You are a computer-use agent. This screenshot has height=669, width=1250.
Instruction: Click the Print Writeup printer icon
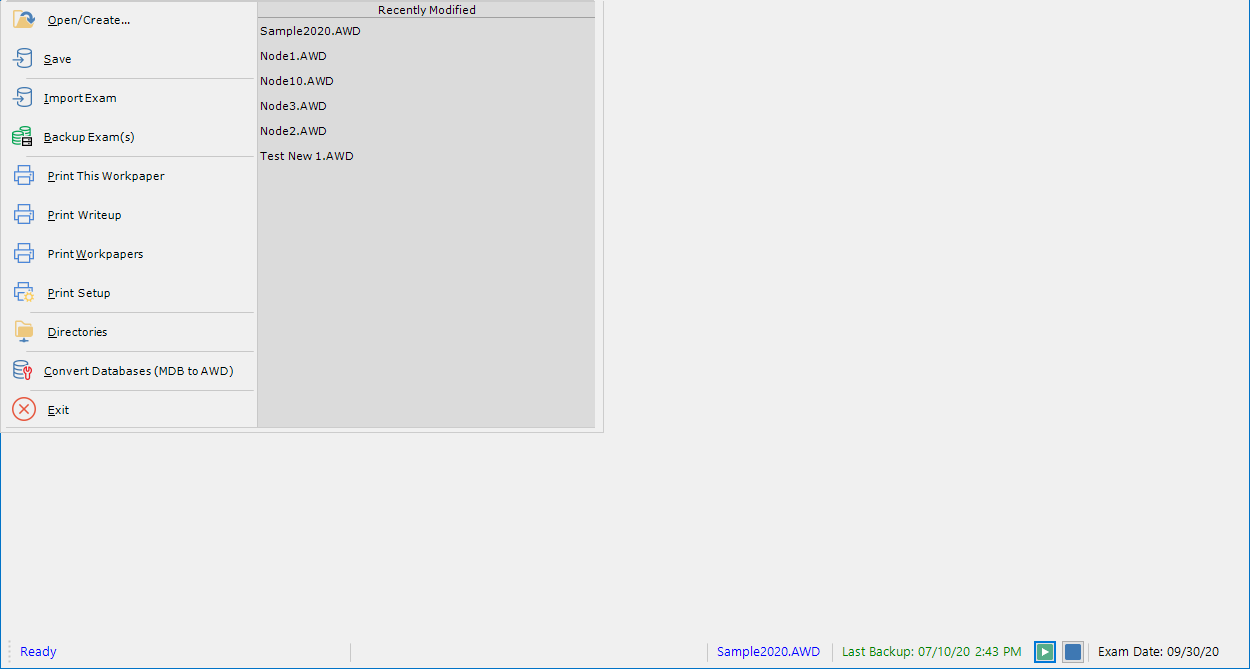pyautogui.click(x=23, y=213)
